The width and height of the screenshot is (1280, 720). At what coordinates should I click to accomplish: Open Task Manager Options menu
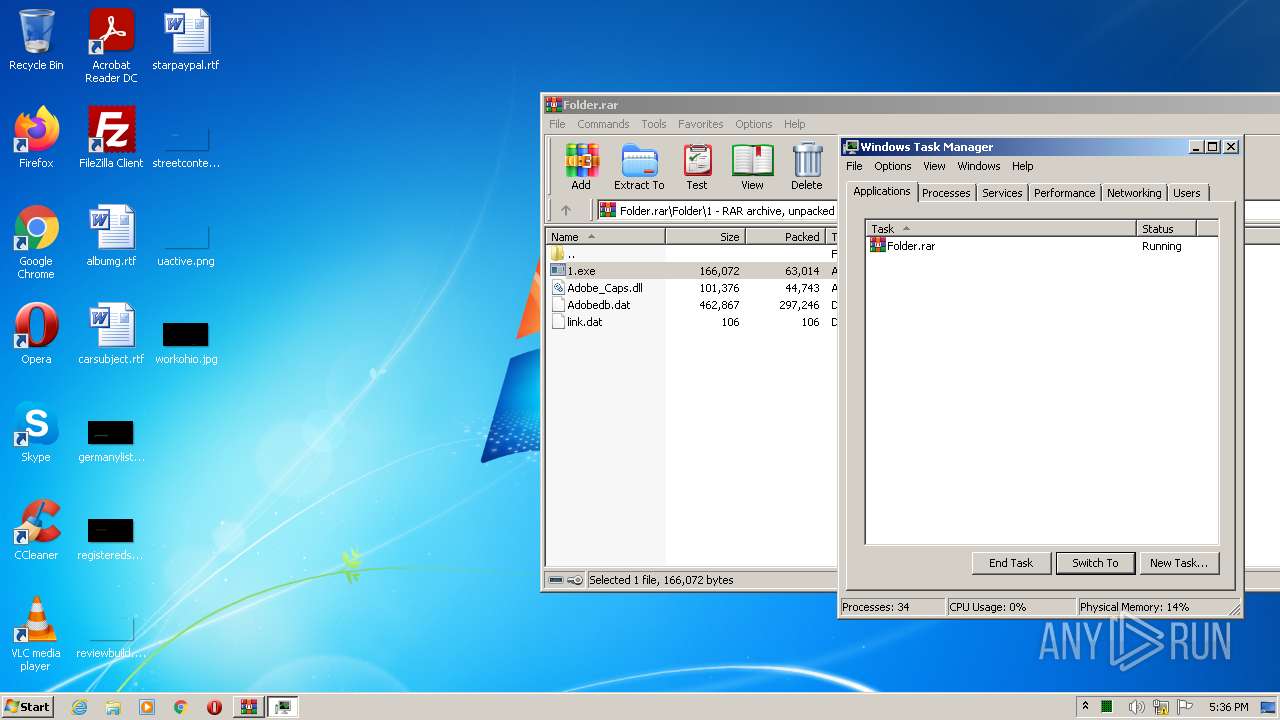point(893,166)
